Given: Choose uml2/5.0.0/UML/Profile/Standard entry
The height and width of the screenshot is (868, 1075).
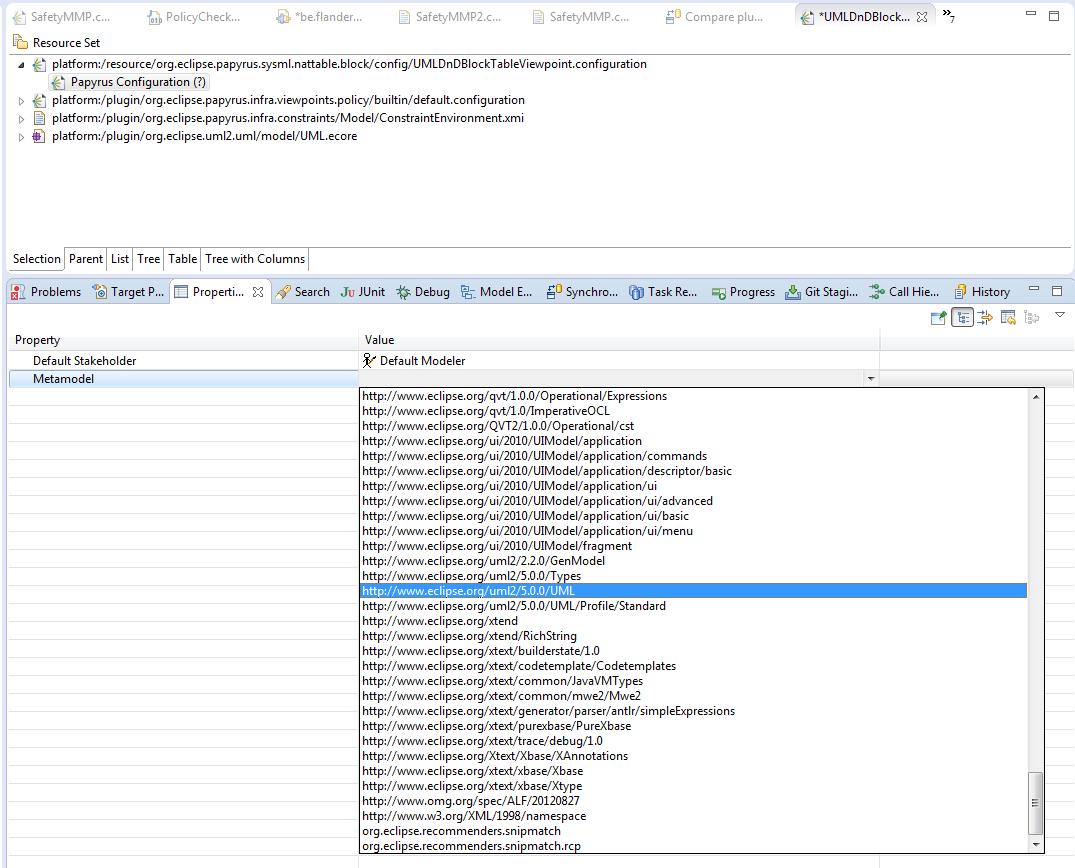Looking at the screenshot, I should (x=693, y=606).
